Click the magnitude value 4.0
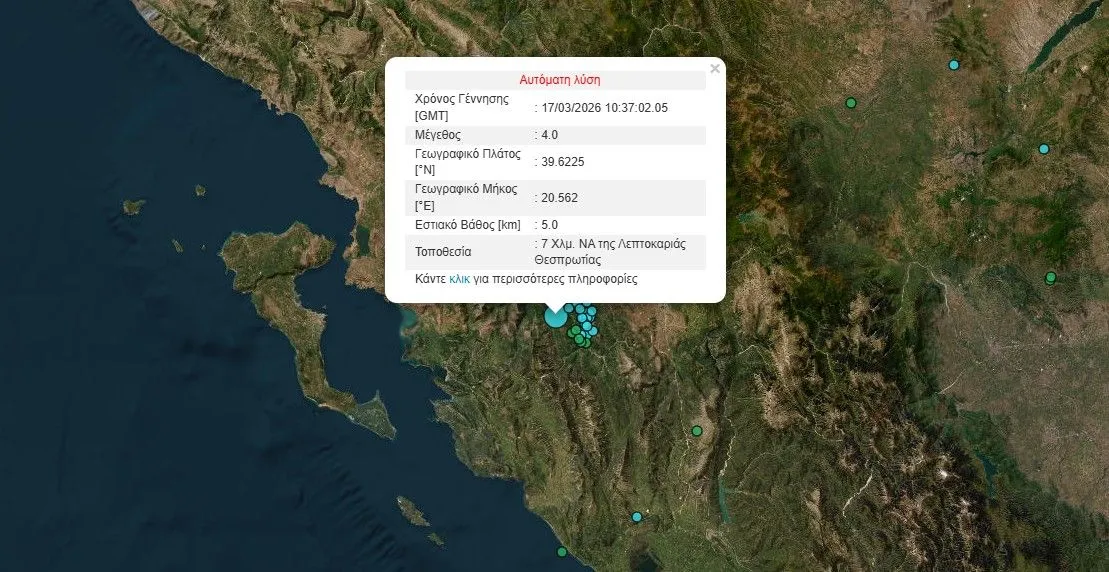This screenshot has width=1109, height=572. [x=551, y=135]
